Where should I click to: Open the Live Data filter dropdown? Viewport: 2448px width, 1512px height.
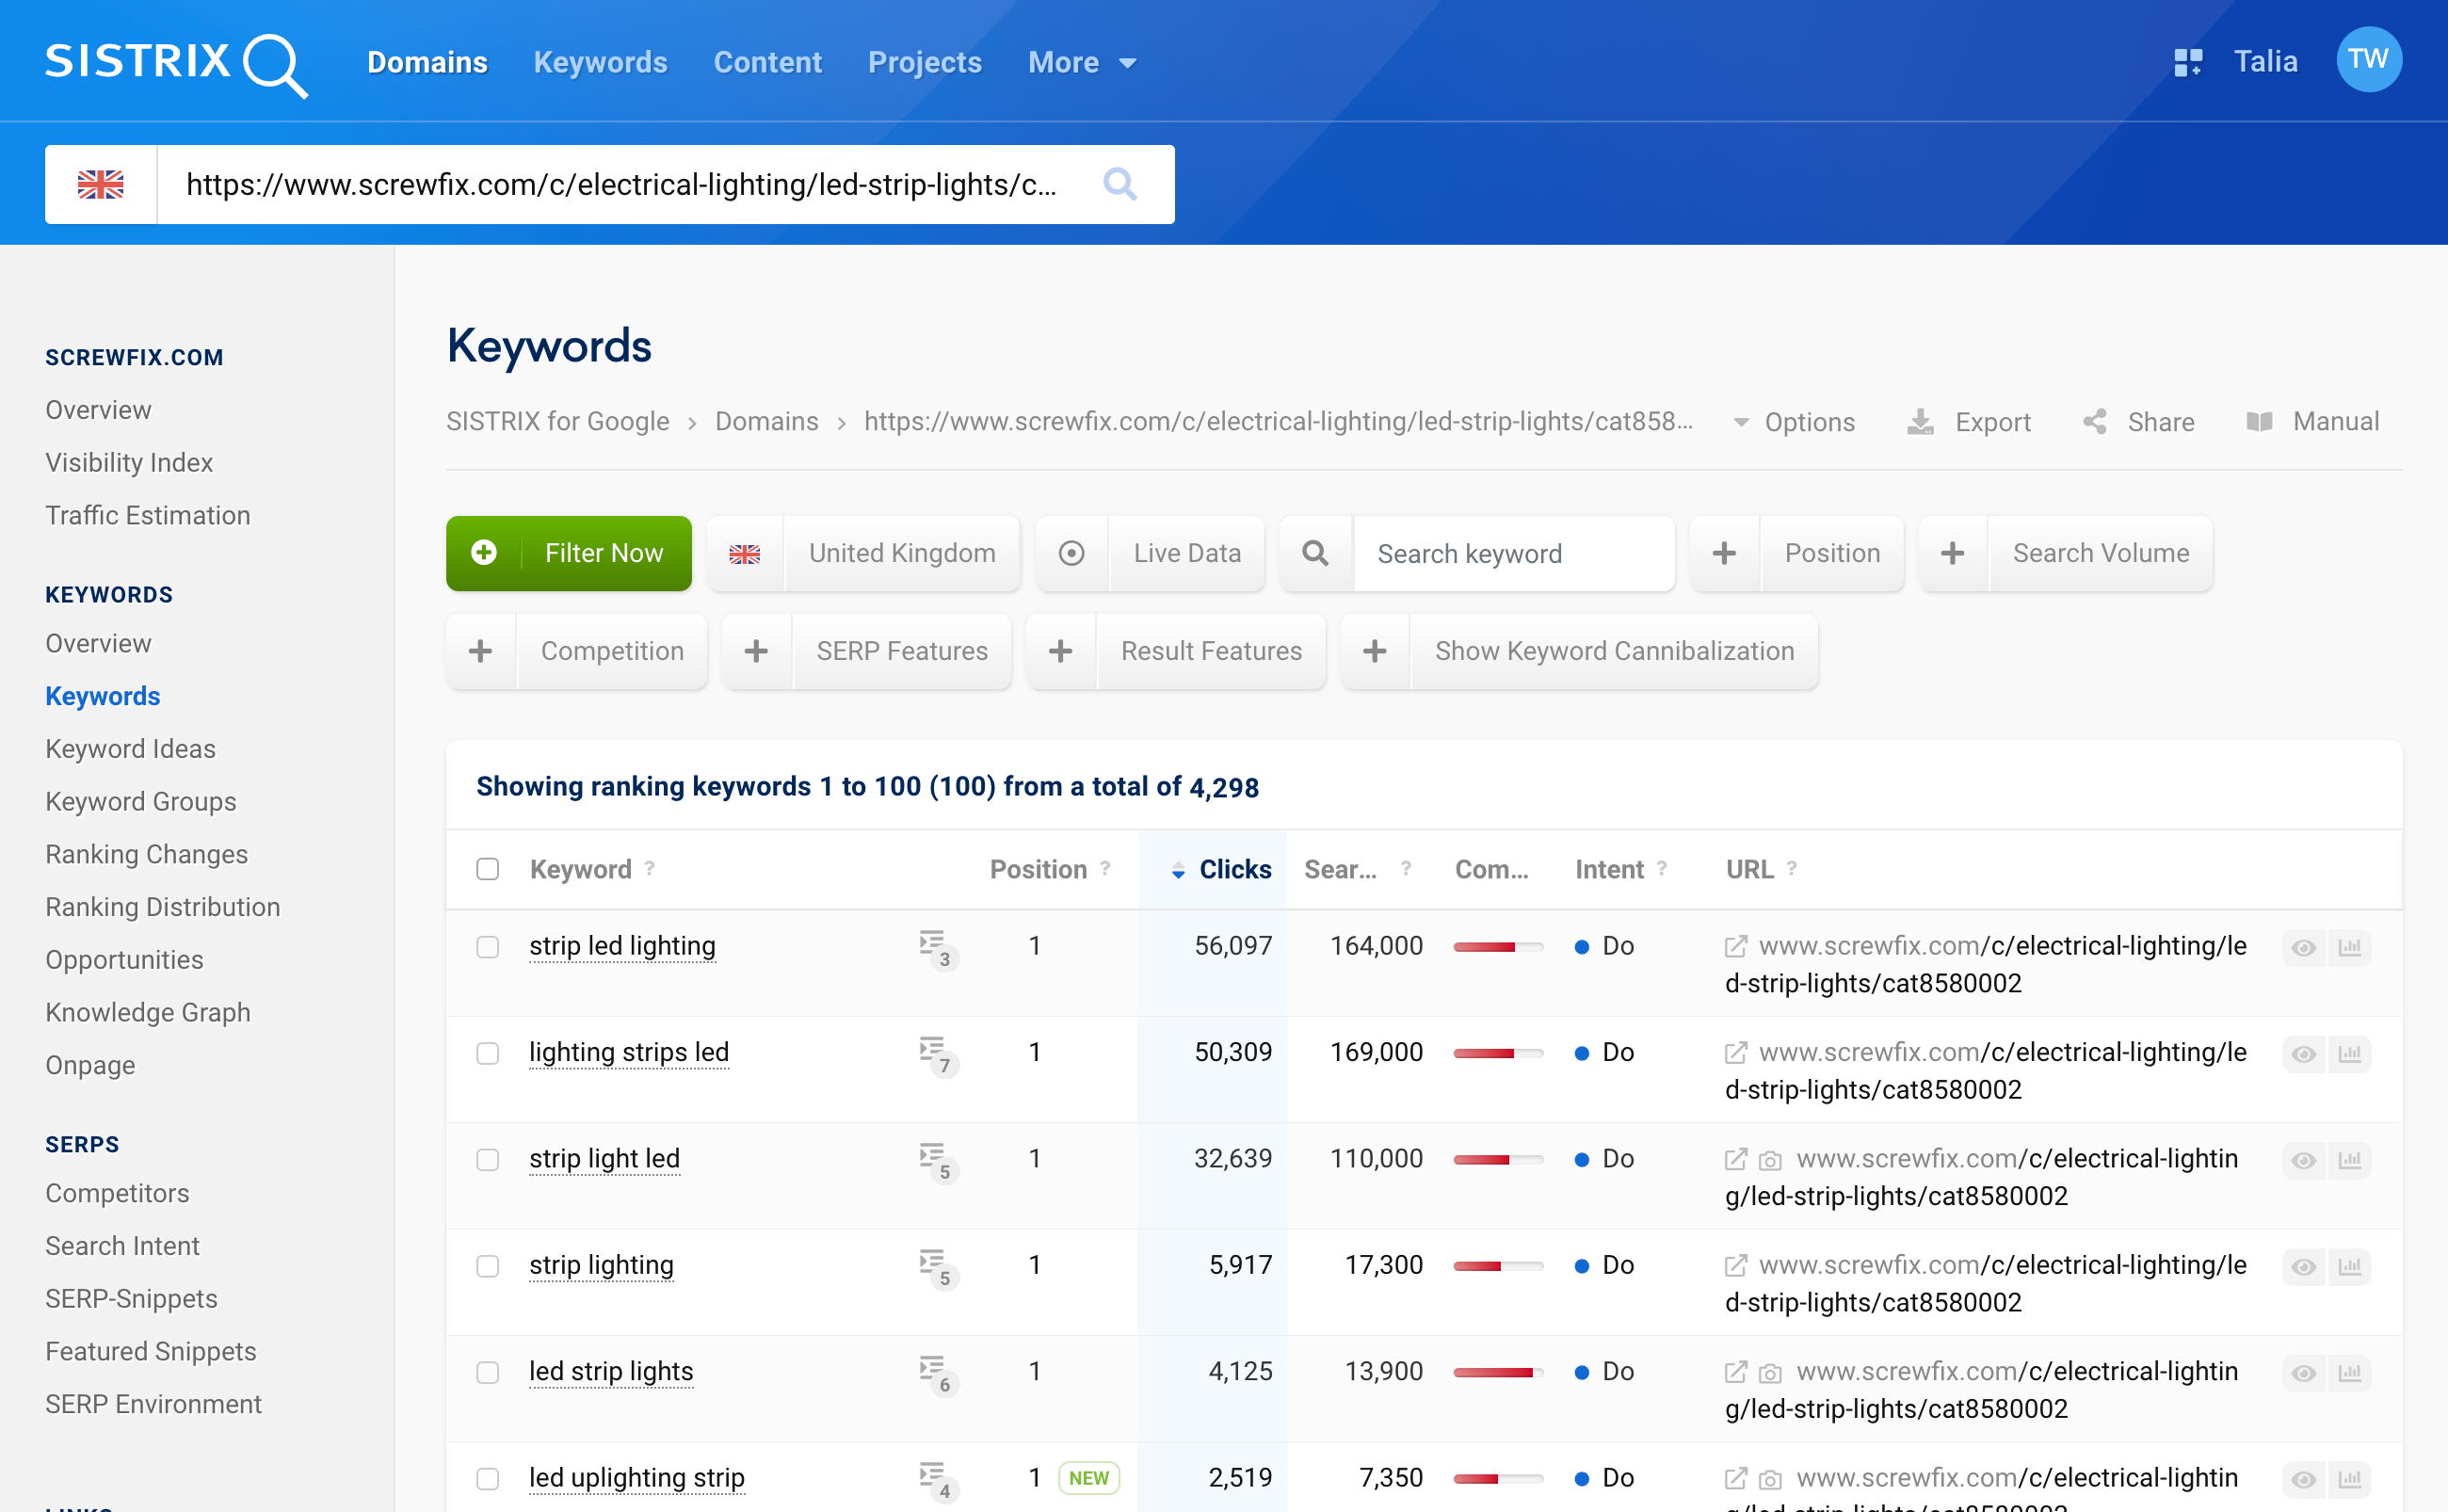click(x=1151, y=553)
